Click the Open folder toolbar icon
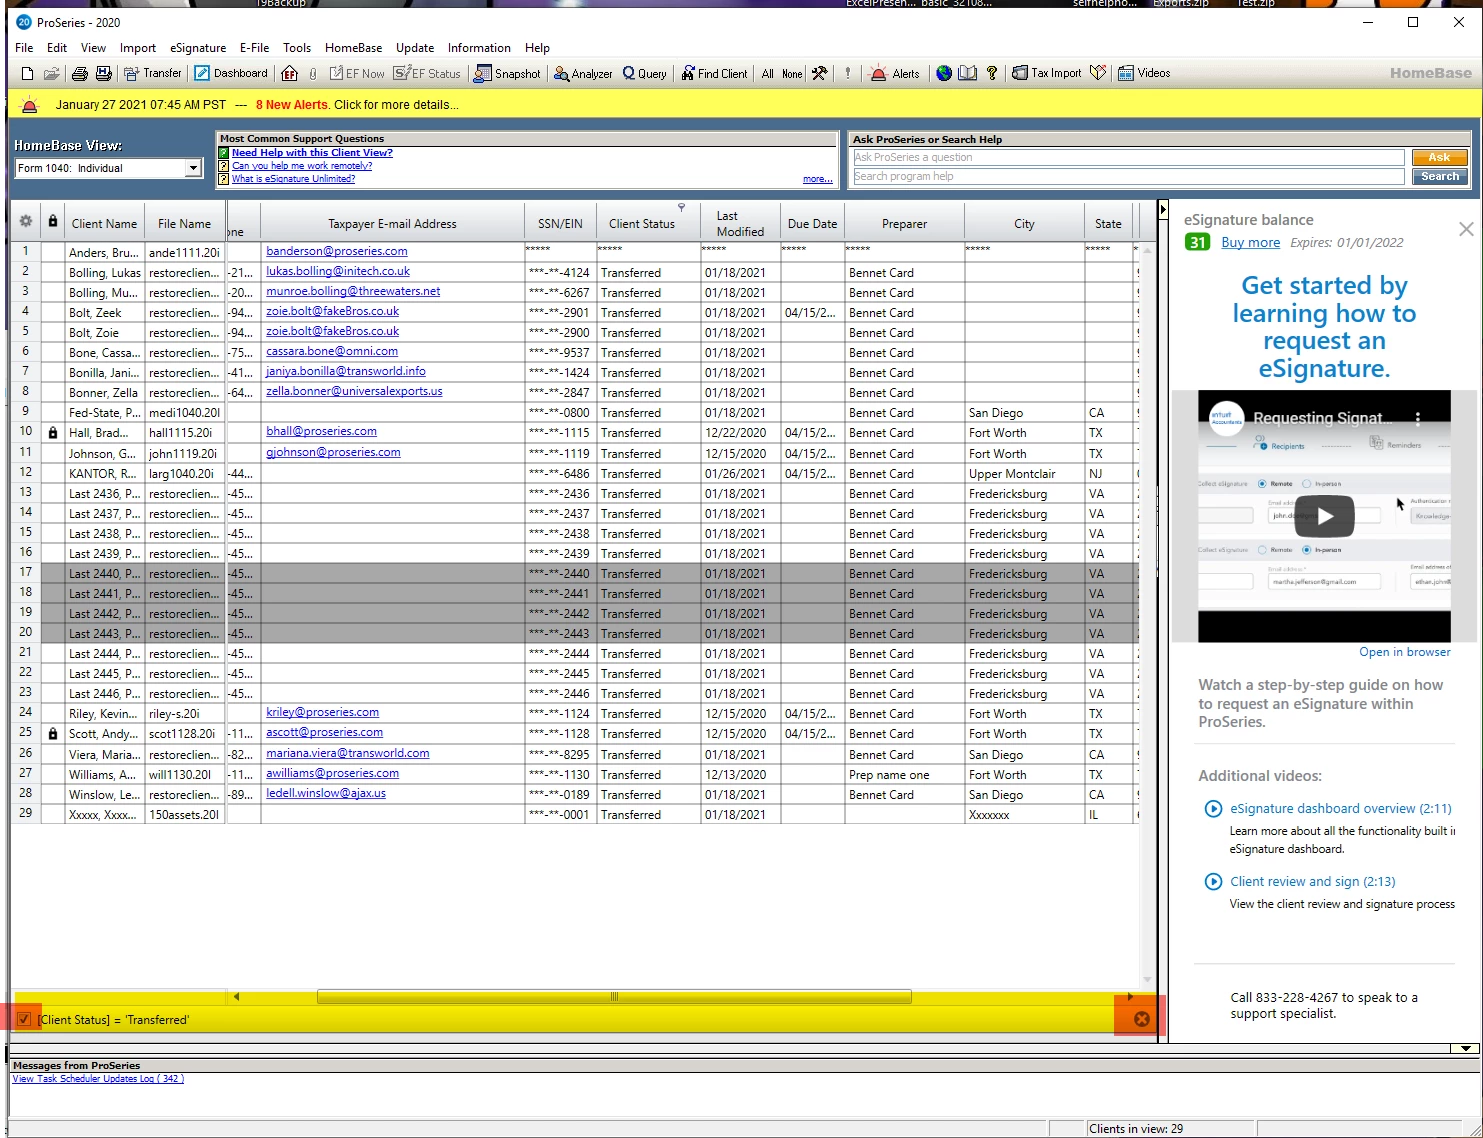The height and width of the screenshot is (1138, 1483). (x=51, y=73)
